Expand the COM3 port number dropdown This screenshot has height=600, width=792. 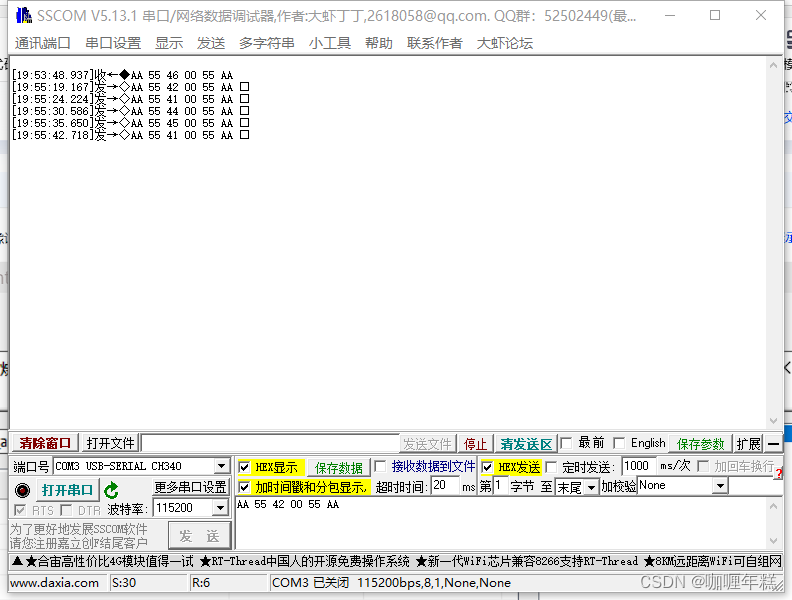point(221,466)
